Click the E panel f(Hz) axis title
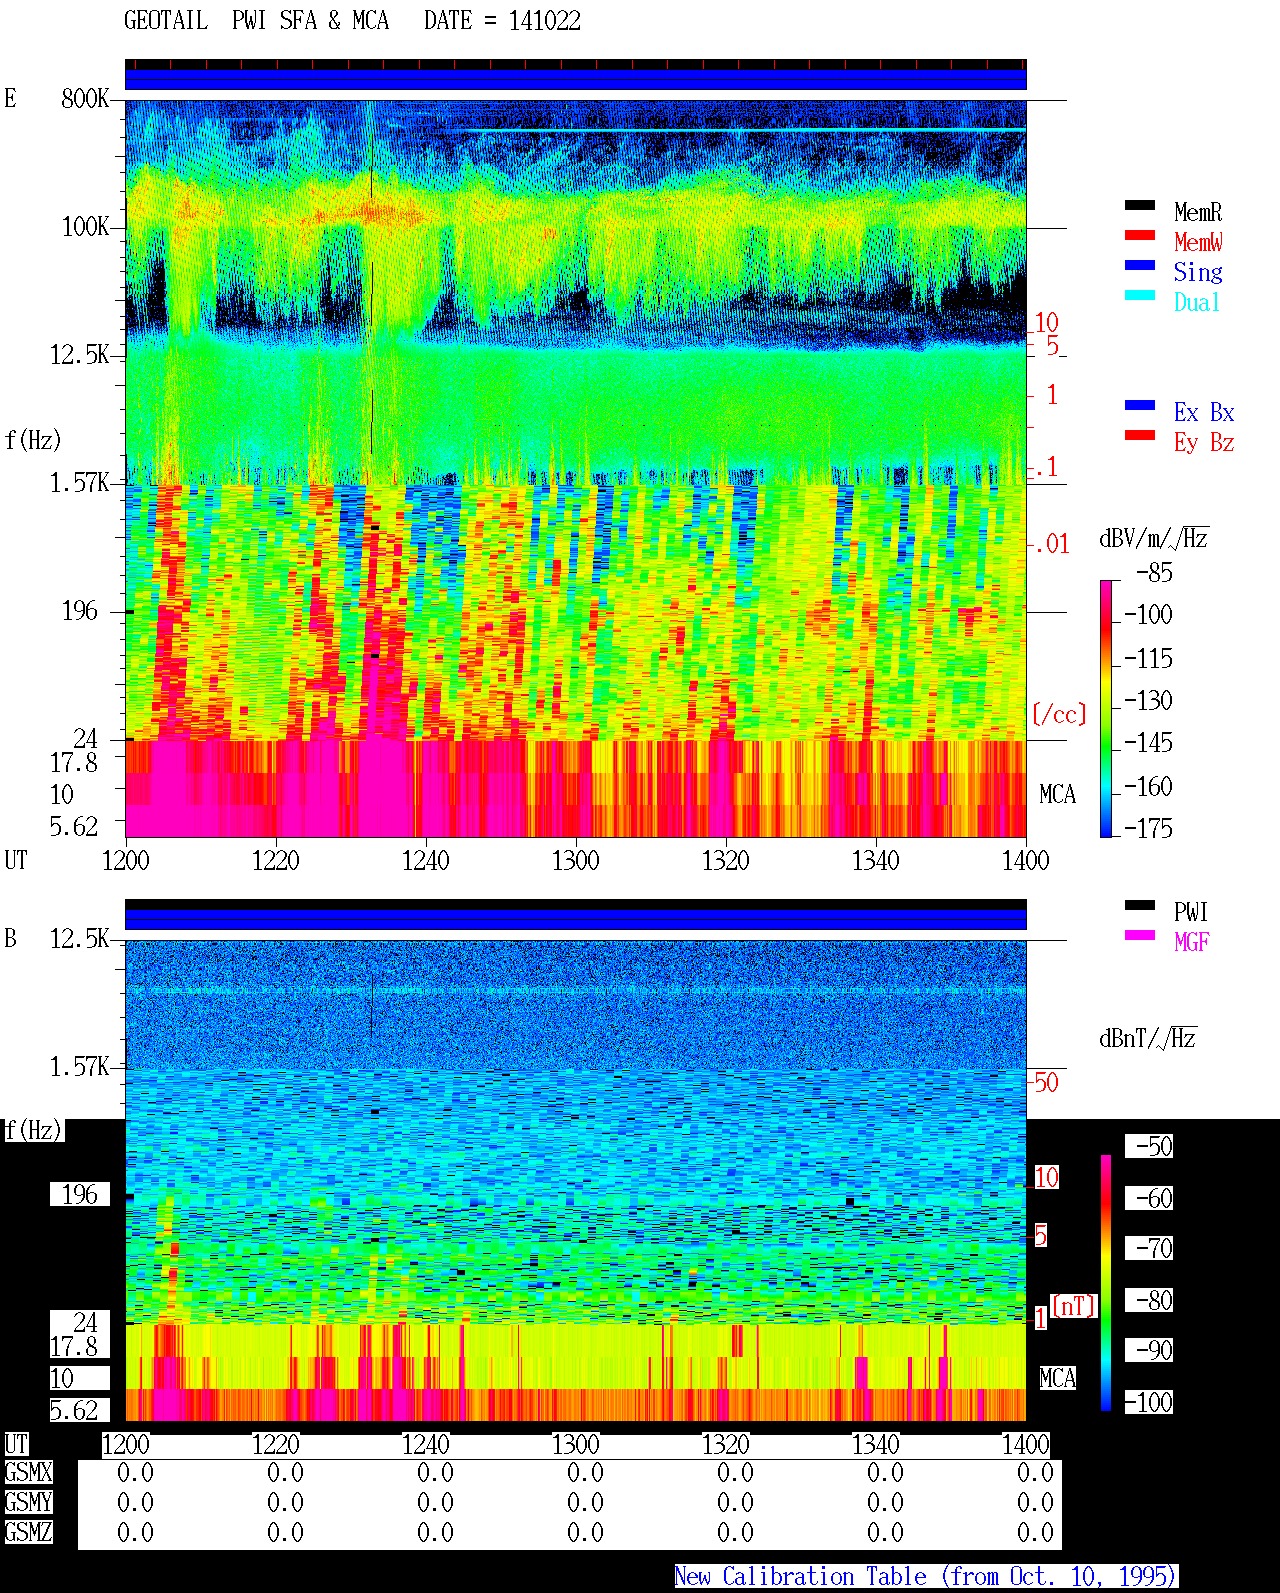Viewport: 1280px width, 1593px height. (33, 440)
